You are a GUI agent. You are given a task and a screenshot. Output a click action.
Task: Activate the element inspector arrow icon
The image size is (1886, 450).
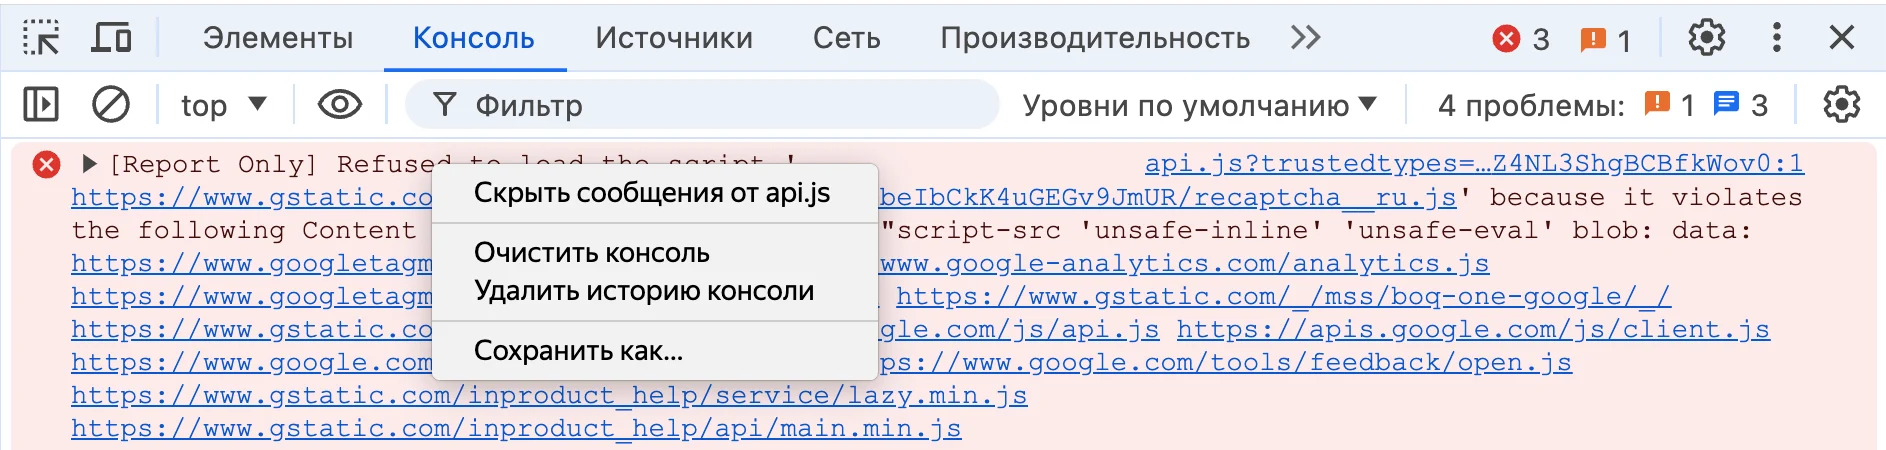(x=41, y=38)
